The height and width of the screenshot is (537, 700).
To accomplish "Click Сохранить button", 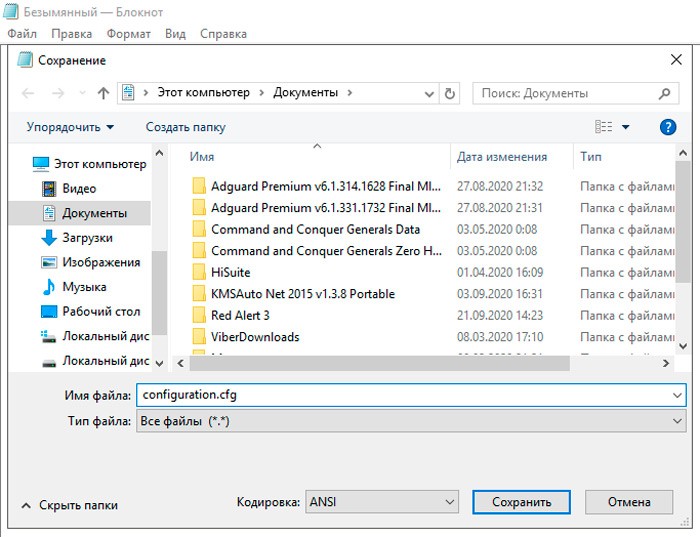I will (521, 503).
